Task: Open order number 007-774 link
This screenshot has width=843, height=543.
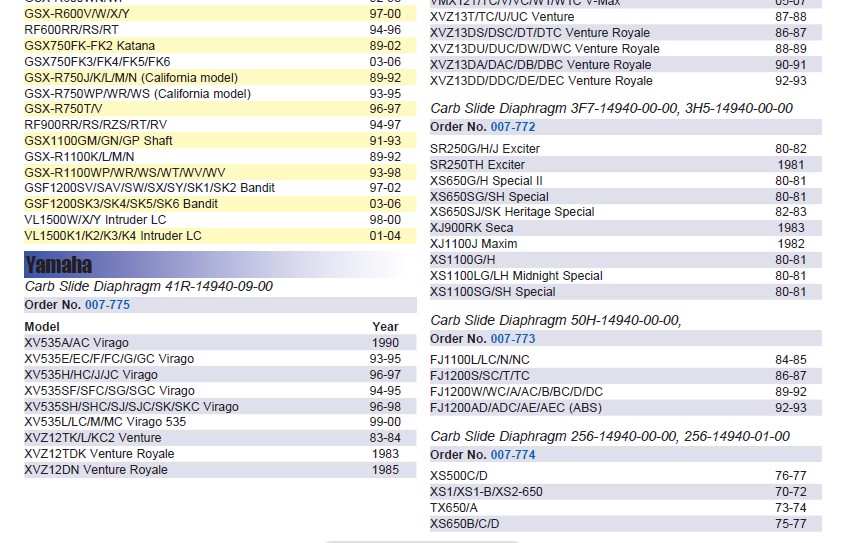Action: click(513, 455)
